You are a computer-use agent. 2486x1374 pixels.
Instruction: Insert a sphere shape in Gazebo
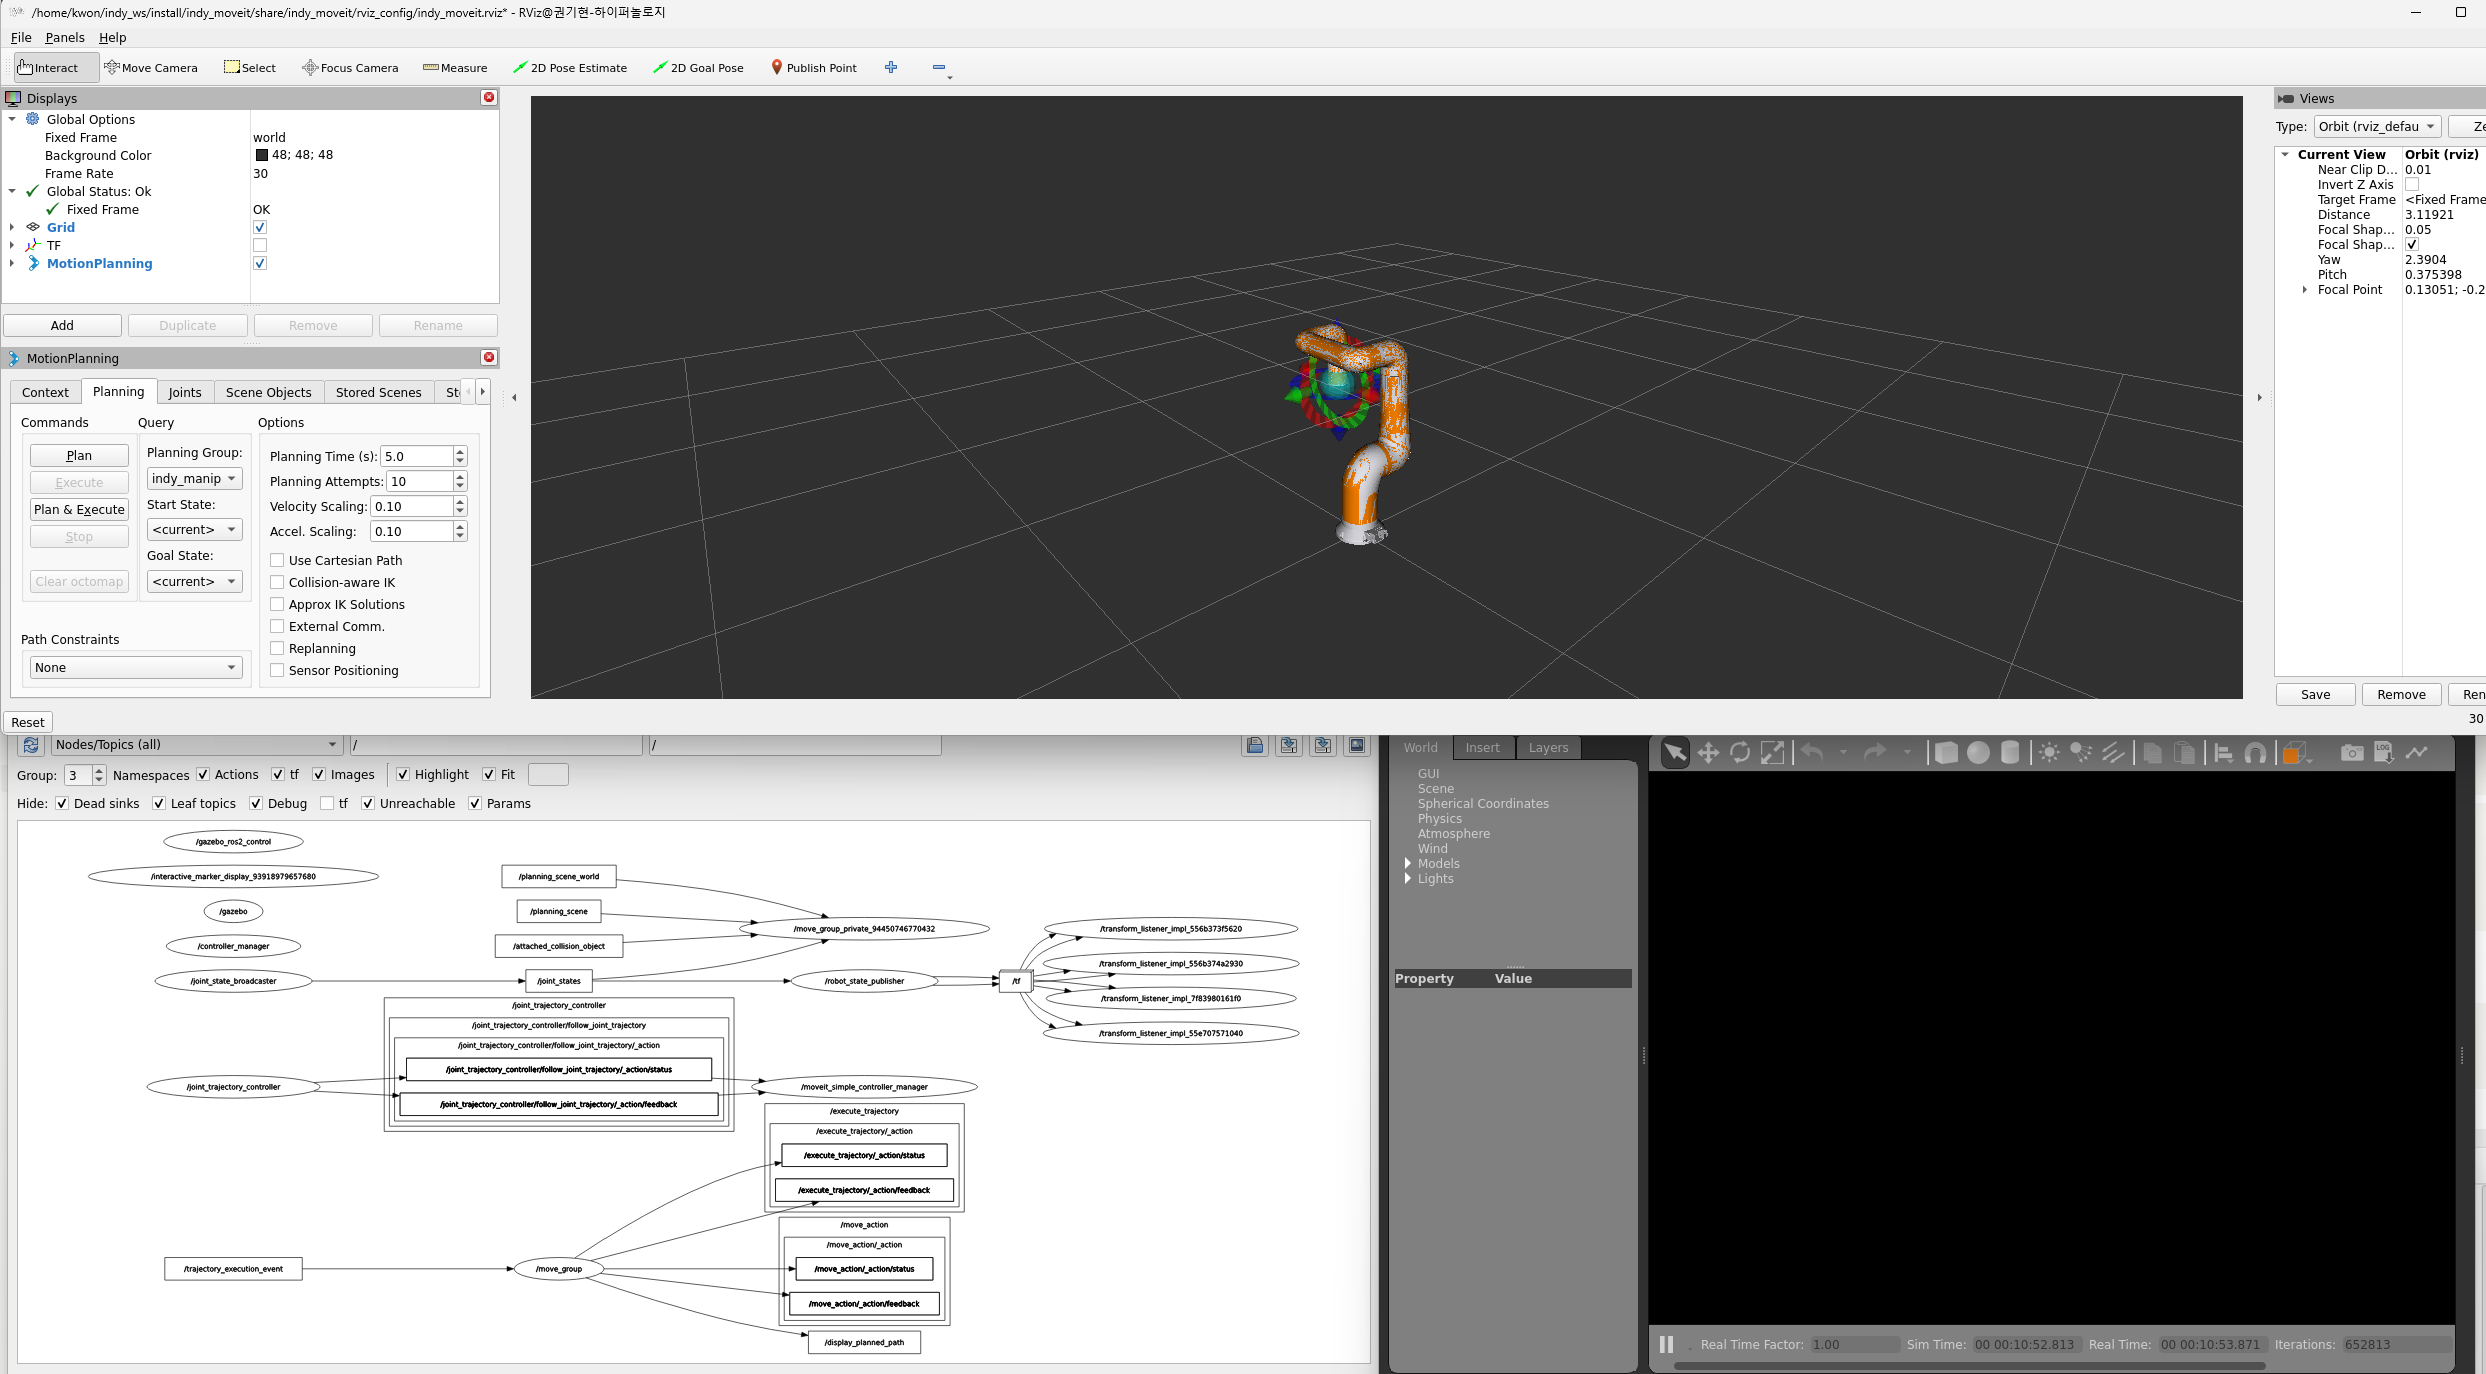point(1980,753)
